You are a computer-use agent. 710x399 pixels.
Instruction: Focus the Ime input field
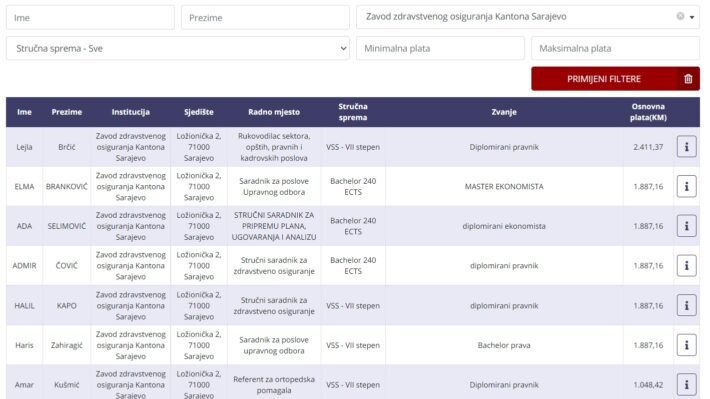(90, 18)
